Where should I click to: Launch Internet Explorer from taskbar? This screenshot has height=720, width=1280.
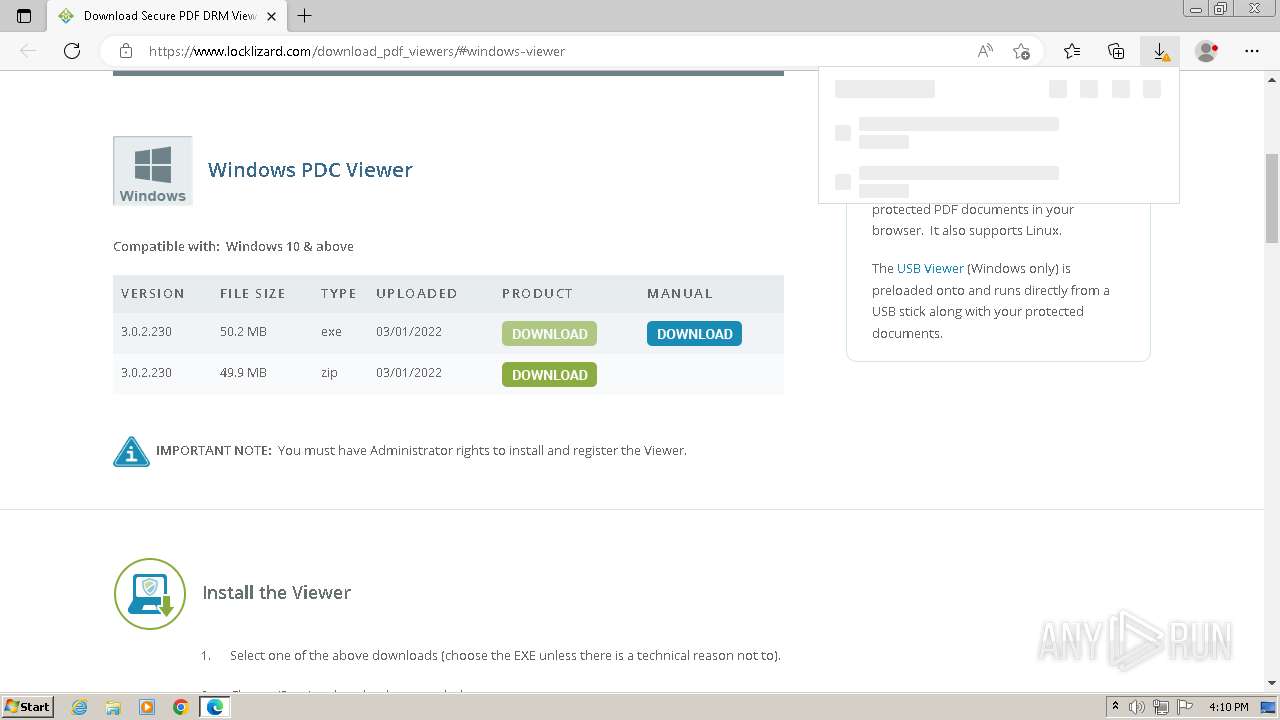coord(80,707)
